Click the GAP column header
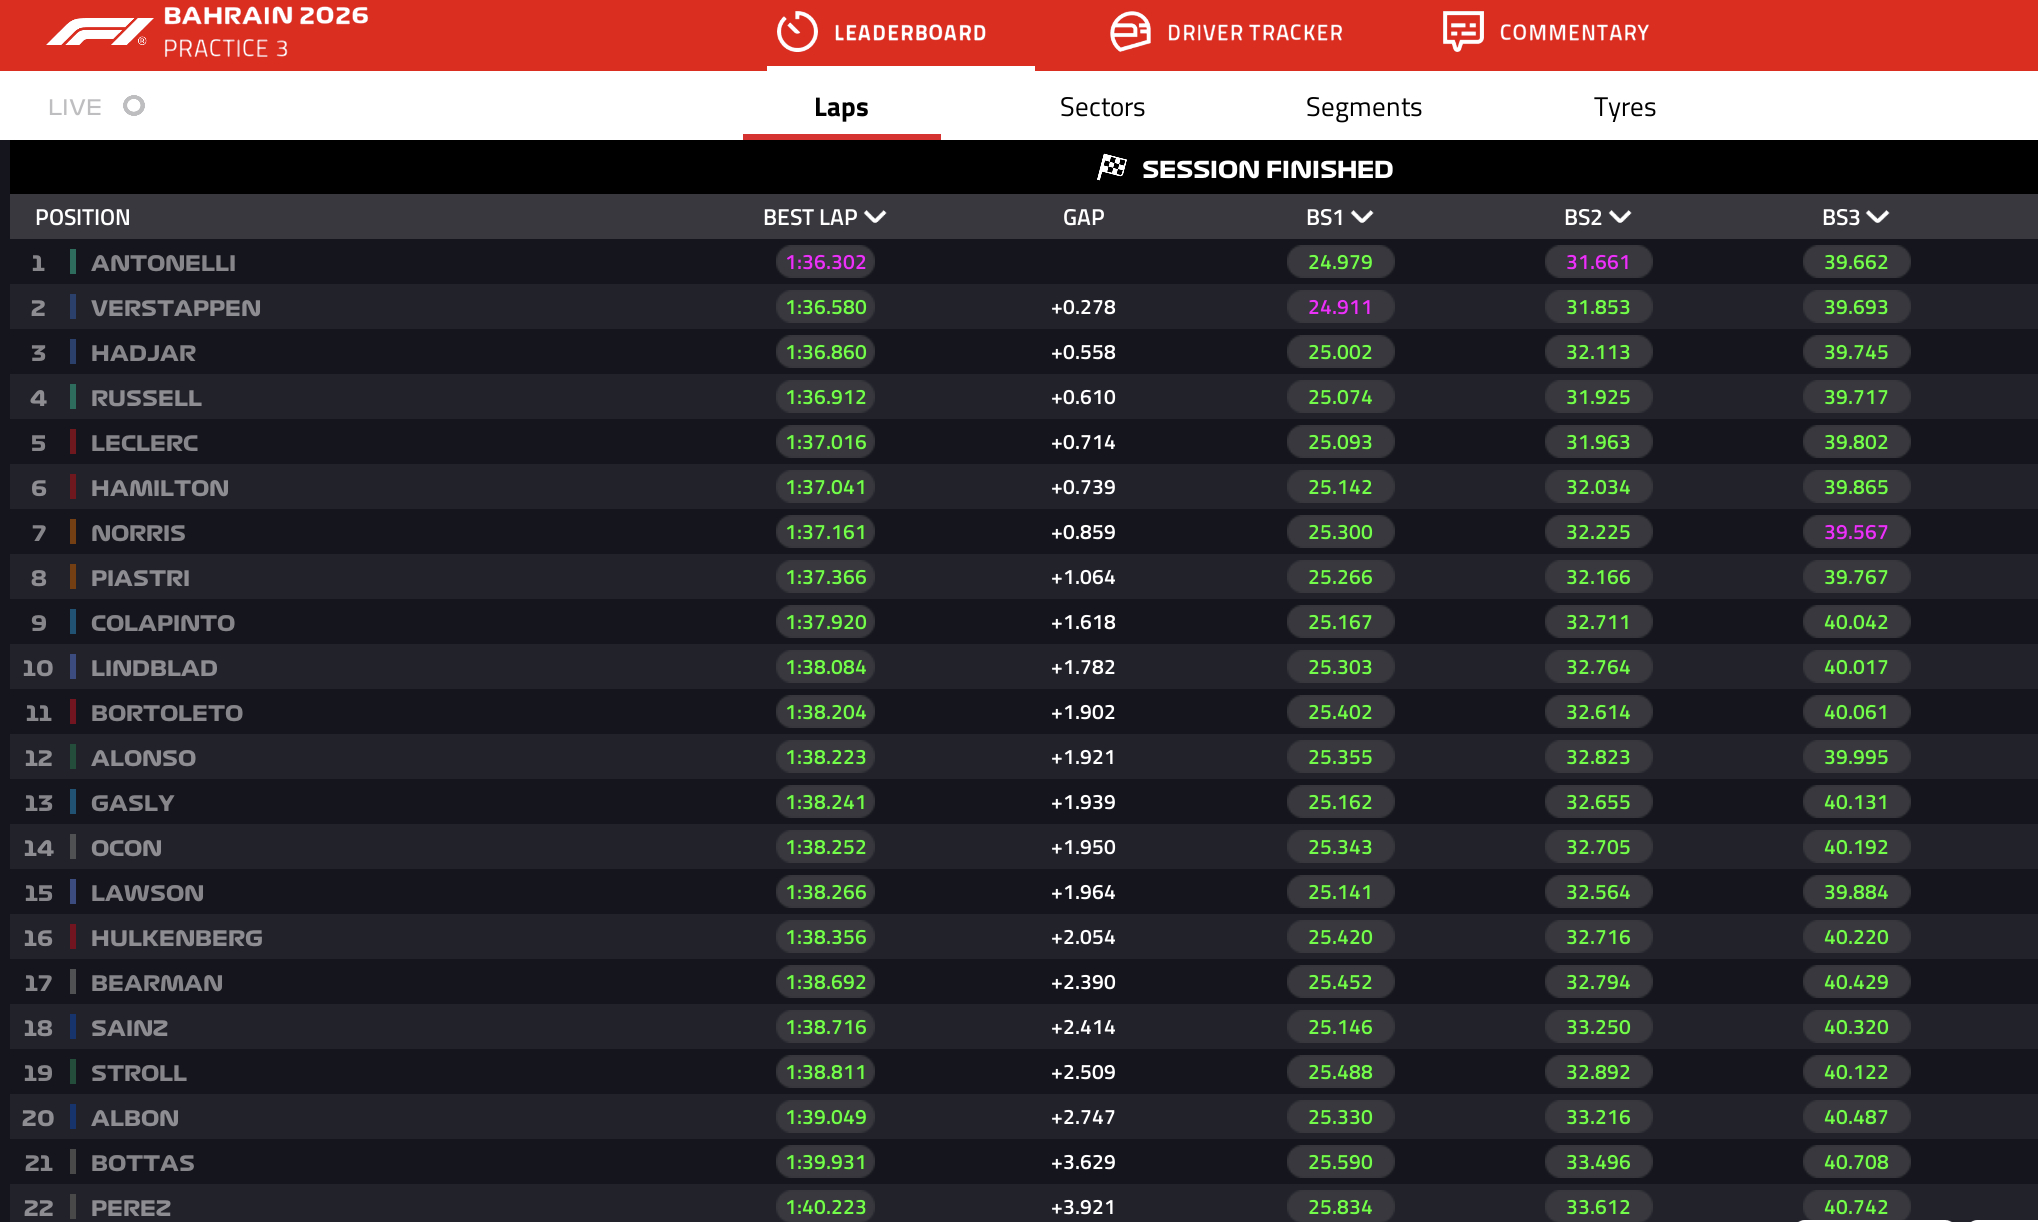This screenshot has width=2038, height=1222. [1083, 217]
